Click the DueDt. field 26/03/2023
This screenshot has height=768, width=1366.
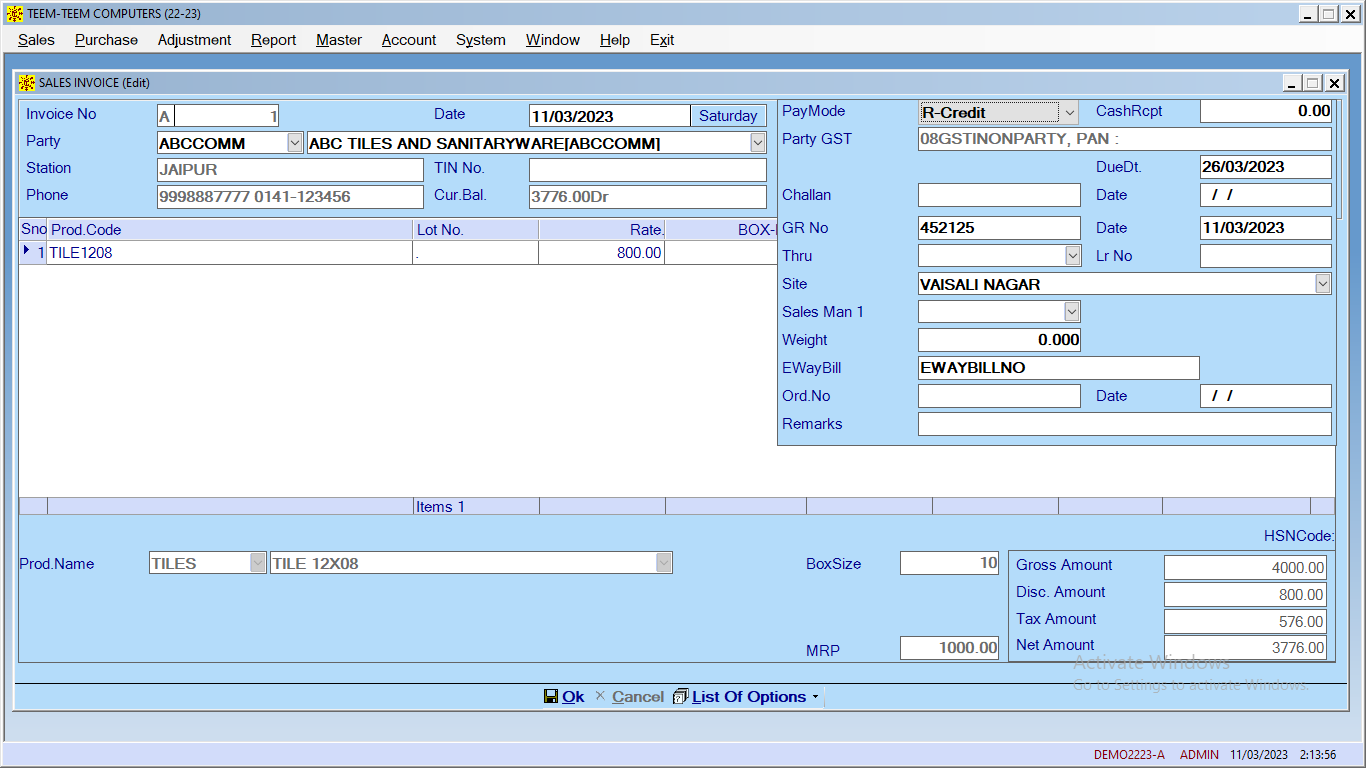click(x=1266, y=167)
